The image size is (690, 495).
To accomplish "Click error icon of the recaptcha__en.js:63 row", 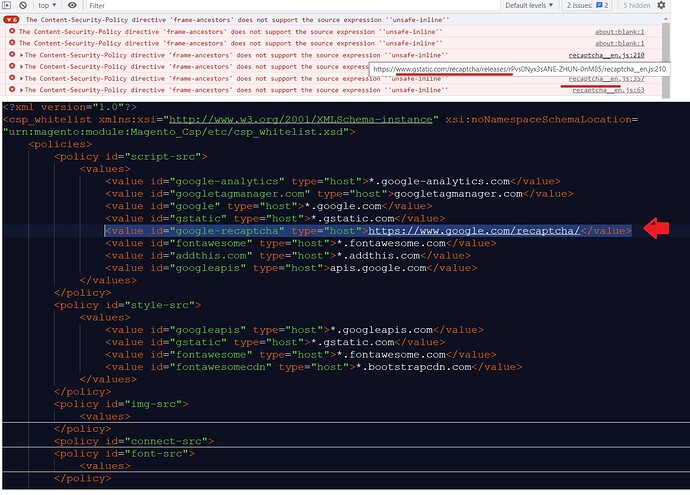I will tap(12, 89).
